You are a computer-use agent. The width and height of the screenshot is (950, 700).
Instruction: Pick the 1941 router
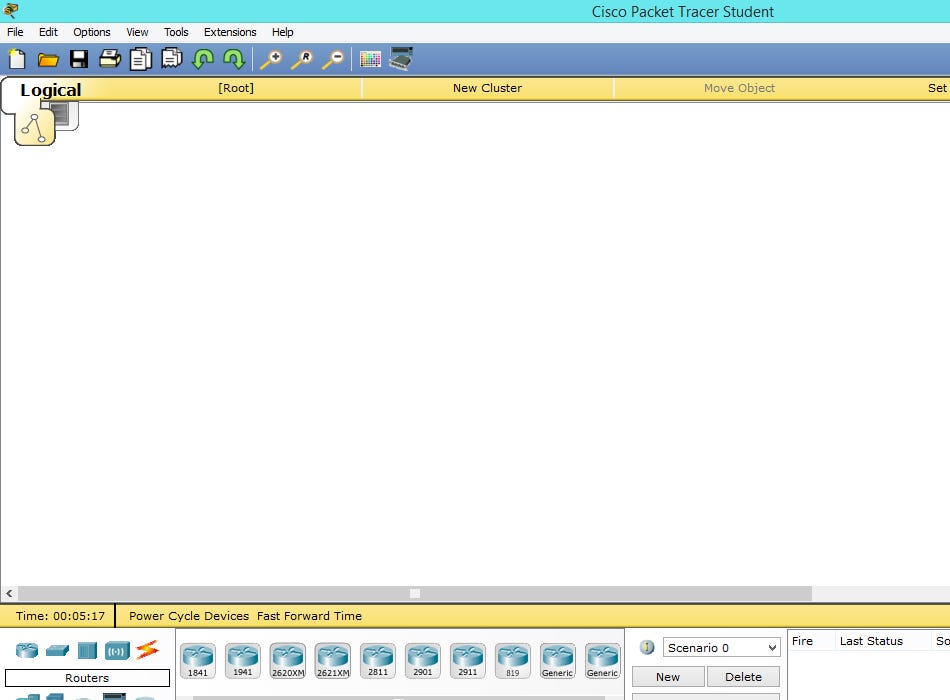[242, 661]
